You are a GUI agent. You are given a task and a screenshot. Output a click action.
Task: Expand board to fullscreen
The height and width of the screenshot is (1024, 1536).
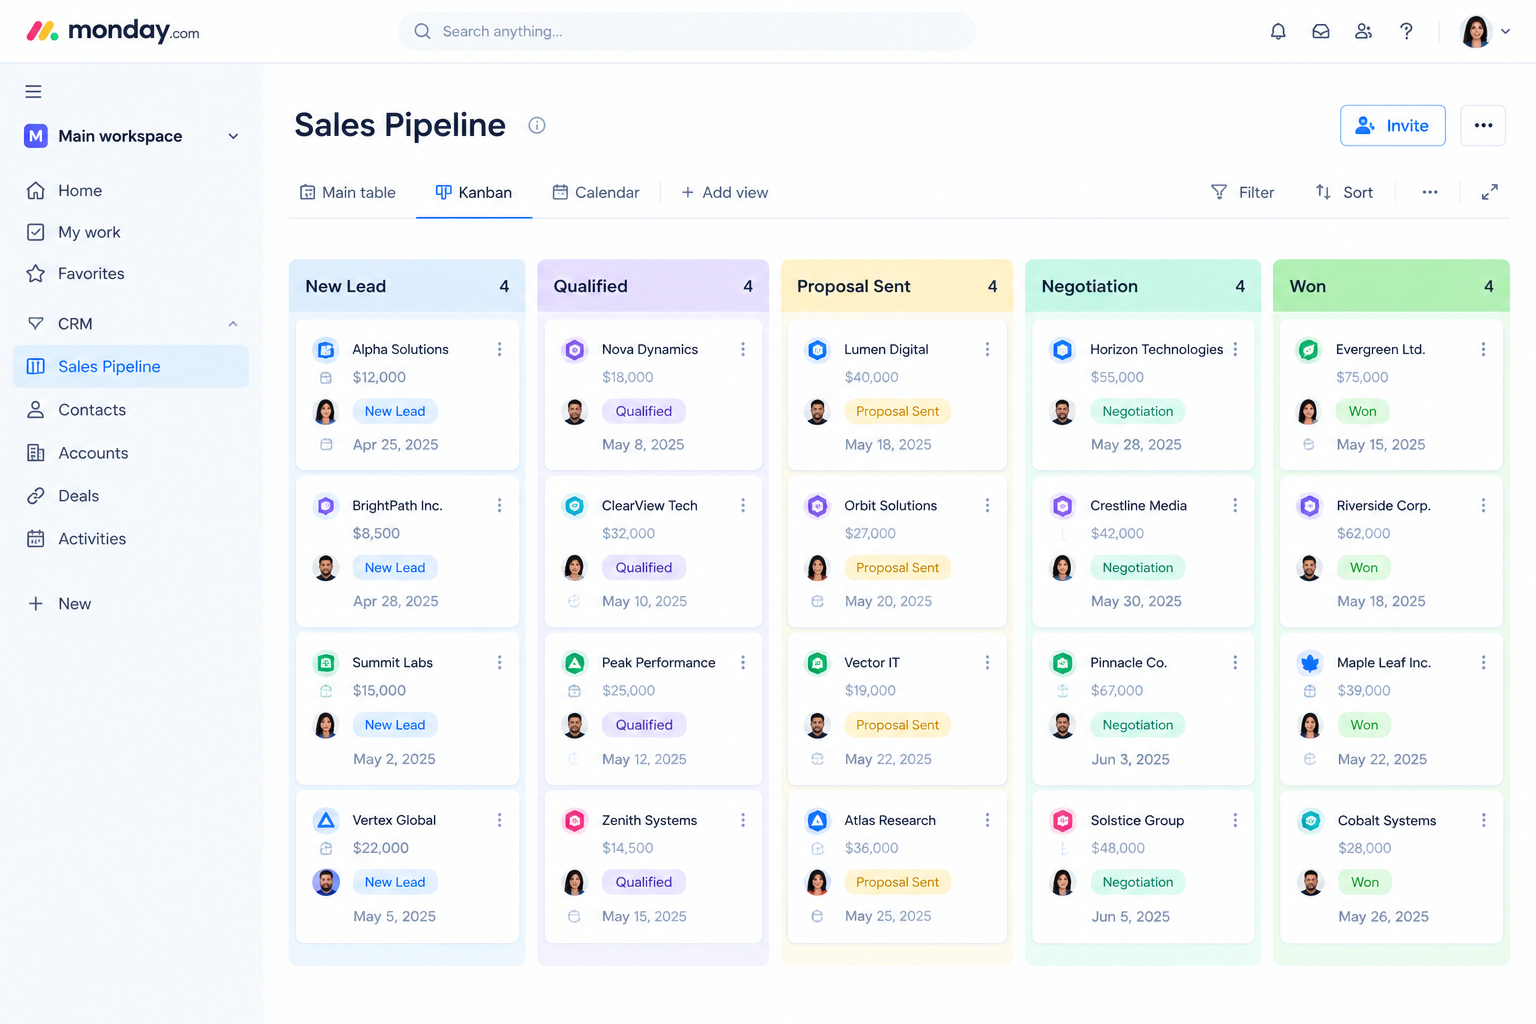coord(1489,192)
